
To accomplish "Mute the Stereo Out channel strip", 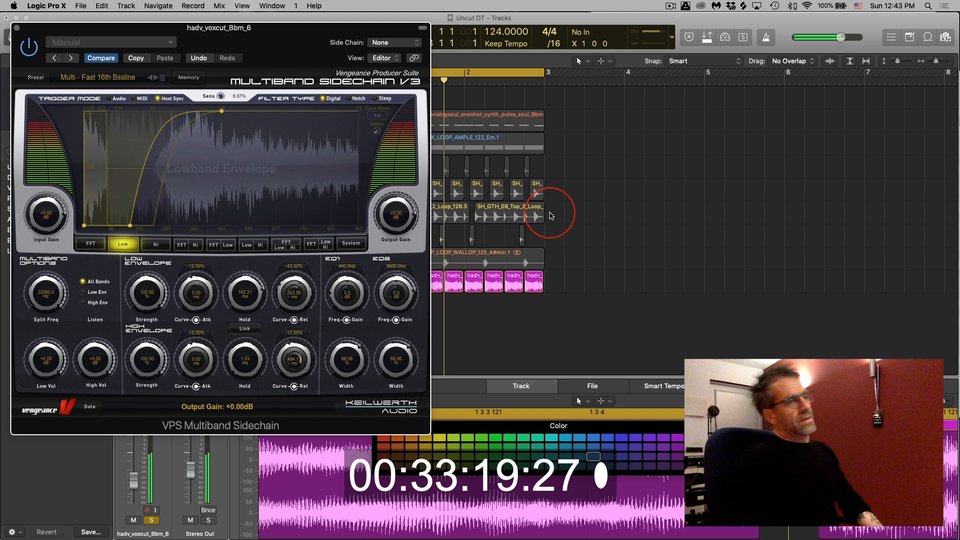I will (x=190, y=520).
